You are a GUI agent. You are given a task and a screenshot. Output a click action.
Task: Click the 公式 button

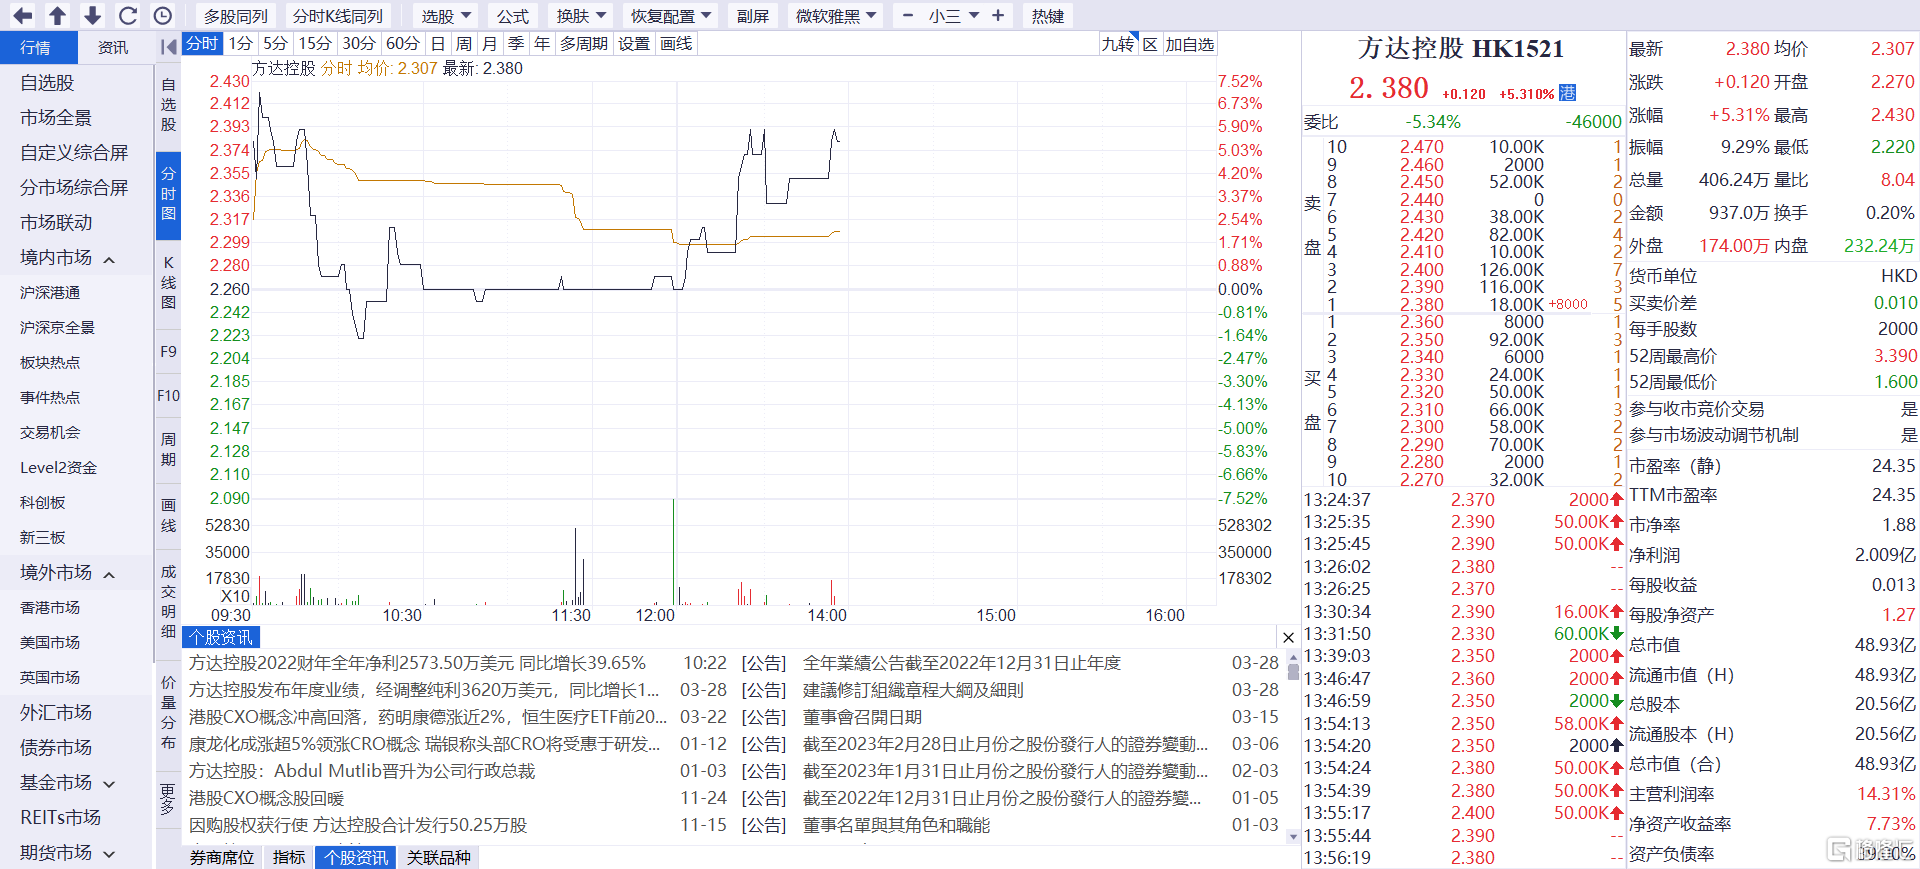point(513,16)
